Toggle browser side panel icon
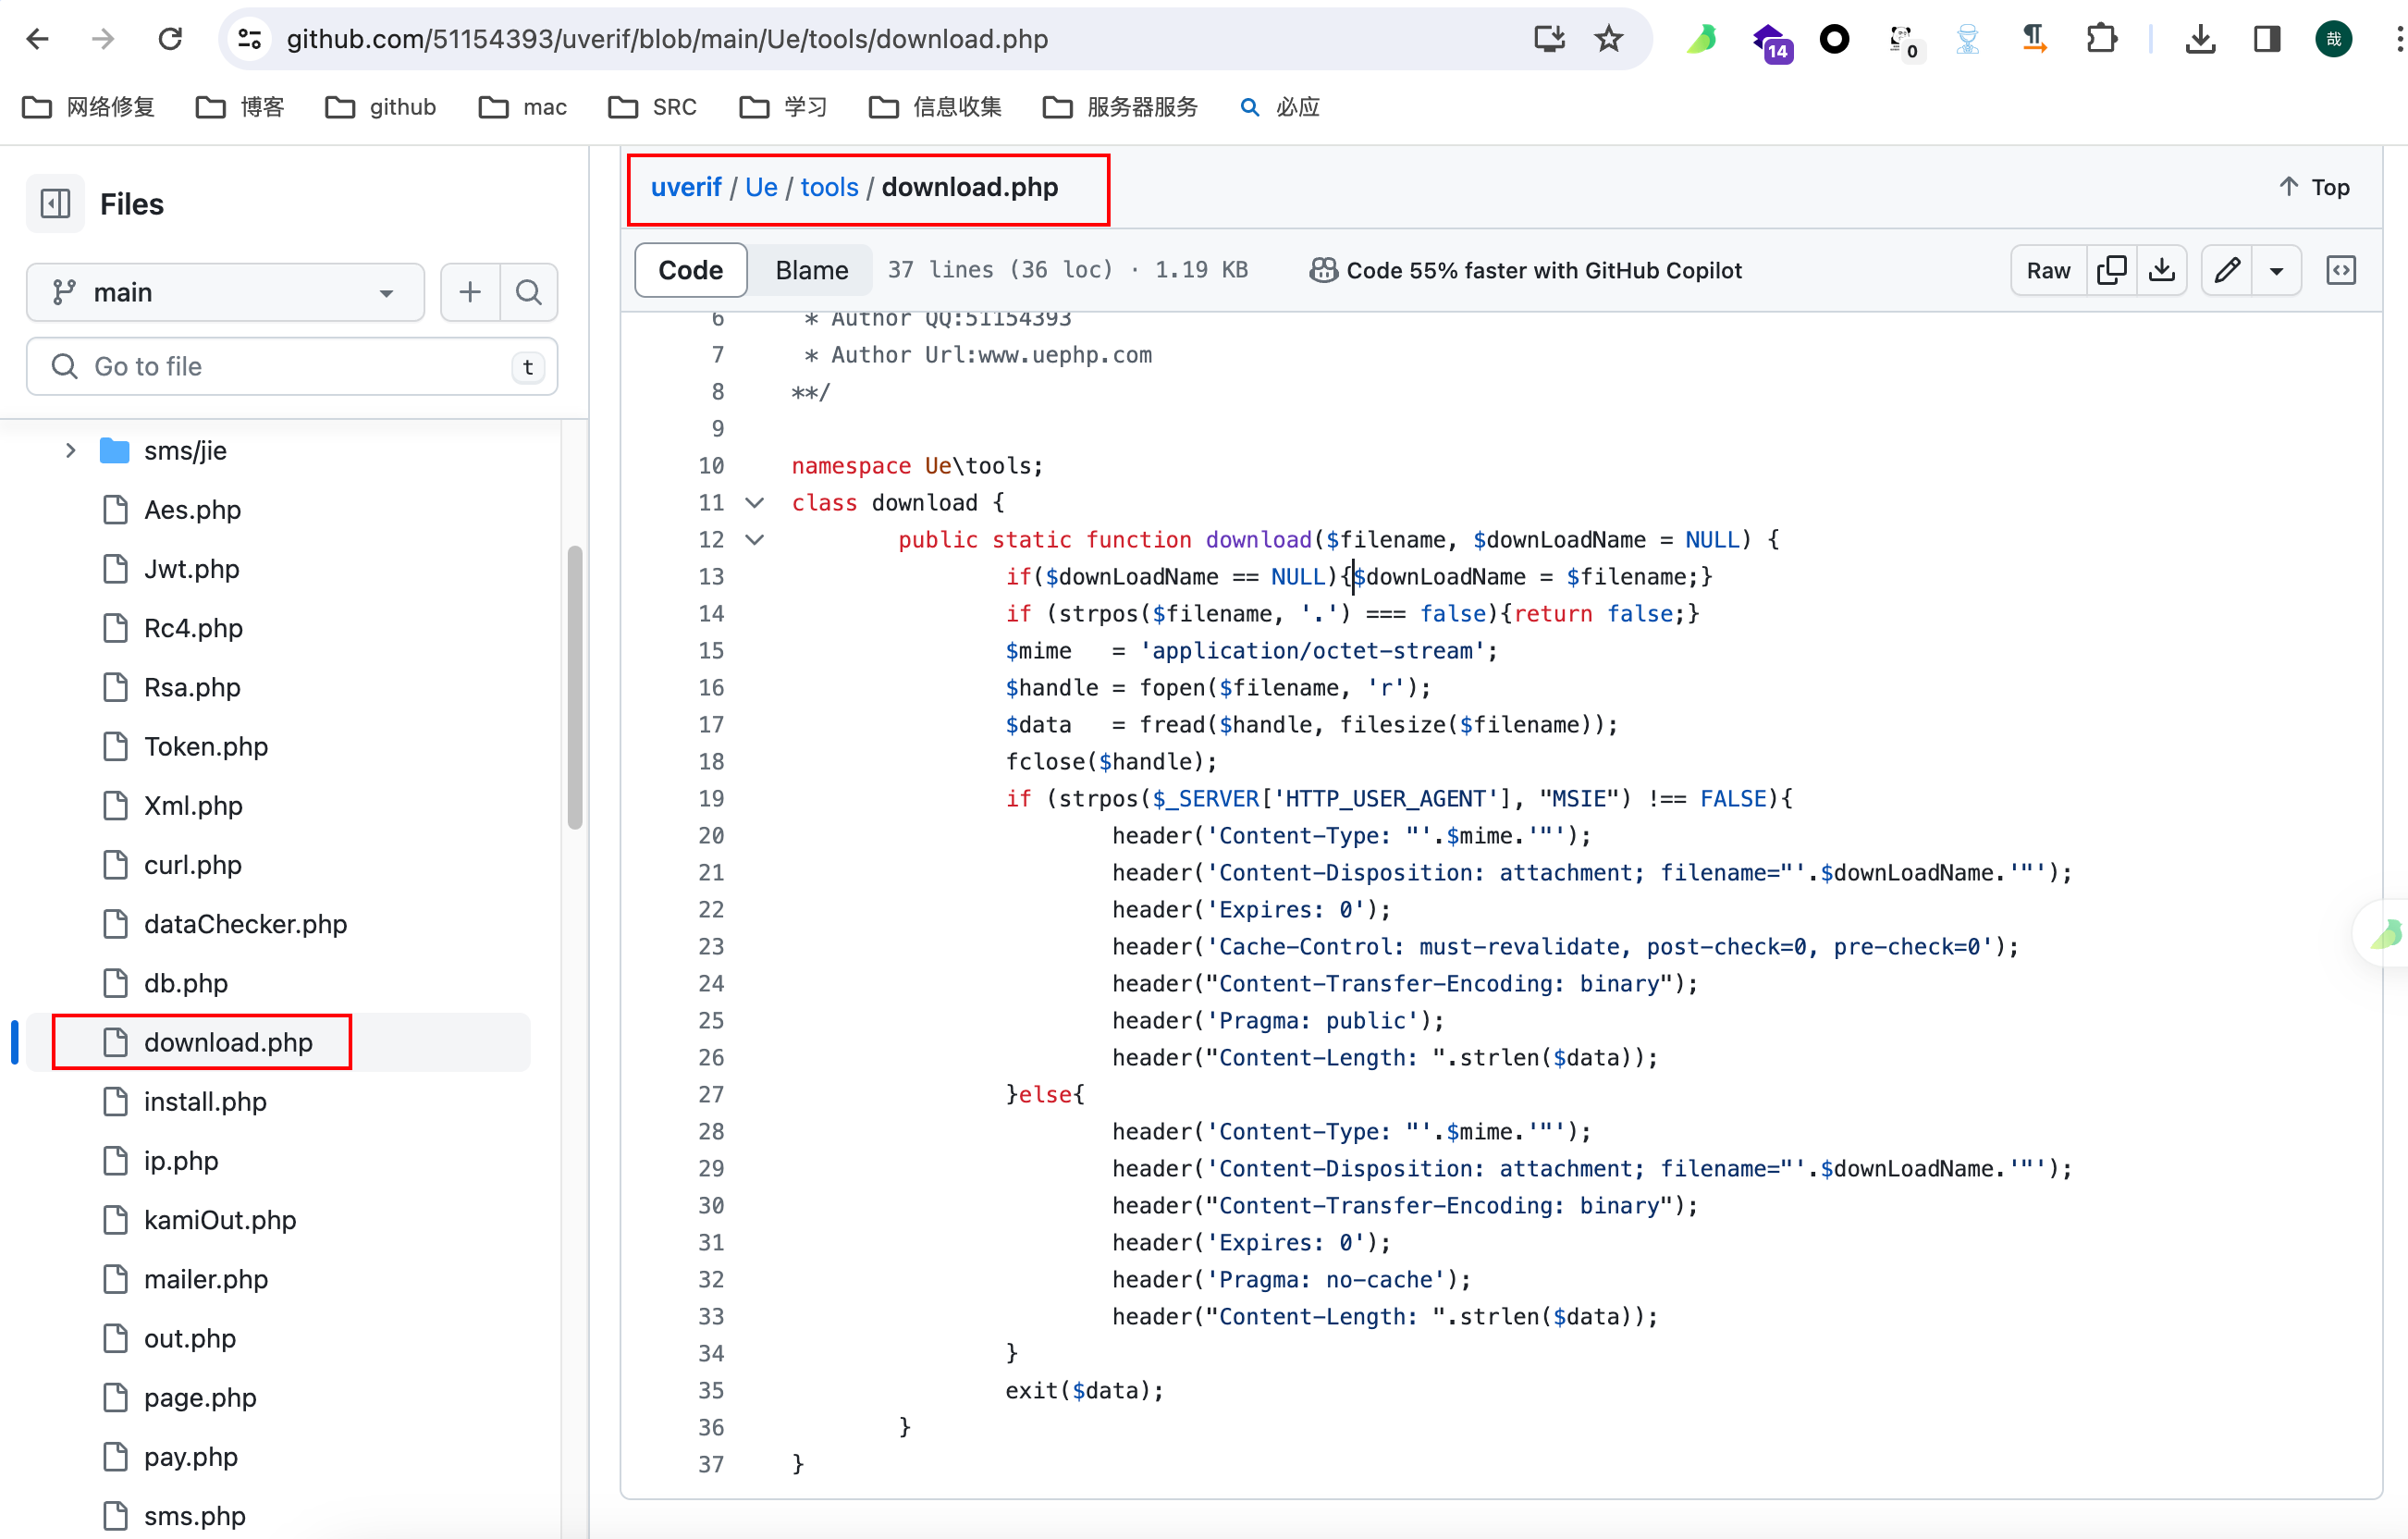 click(x=2266, y=39)
